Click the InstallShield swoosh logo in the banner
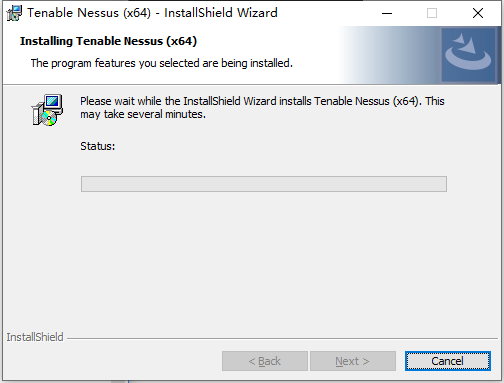 468,55
